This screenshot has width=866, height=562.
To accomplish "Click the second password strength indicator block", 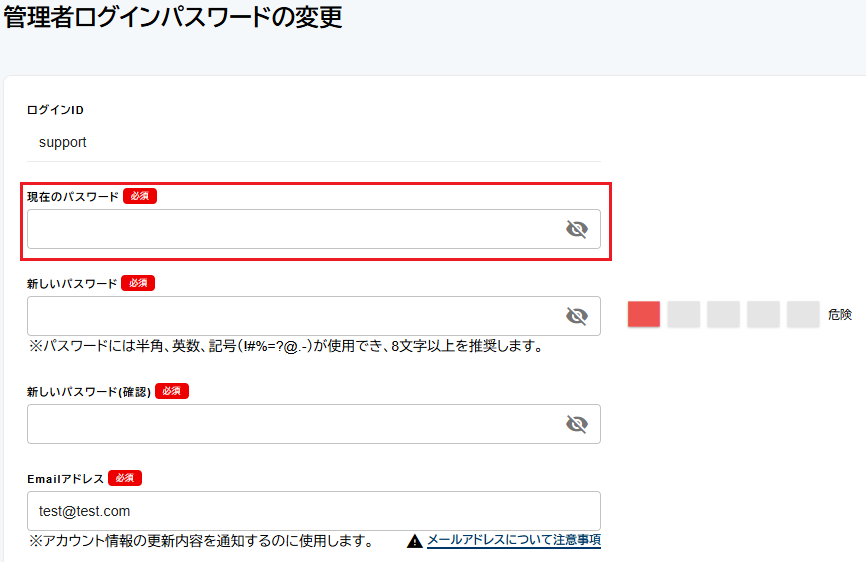I will (x=684, y=314).
